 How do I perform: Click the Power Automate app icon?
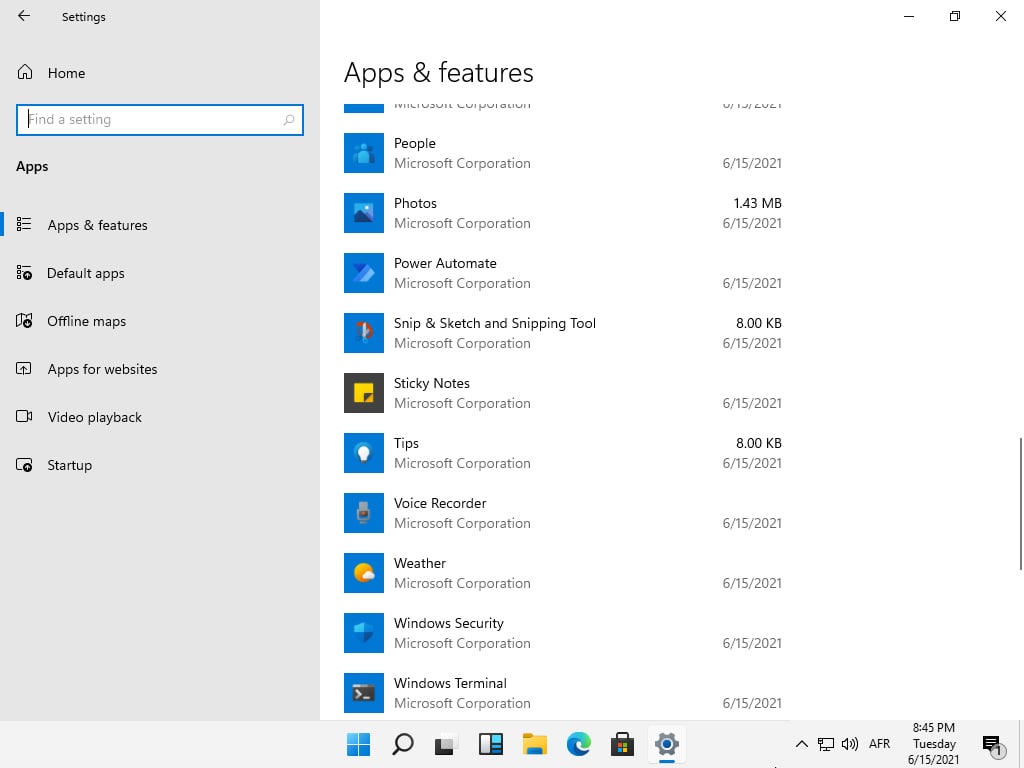pos(364,273)
